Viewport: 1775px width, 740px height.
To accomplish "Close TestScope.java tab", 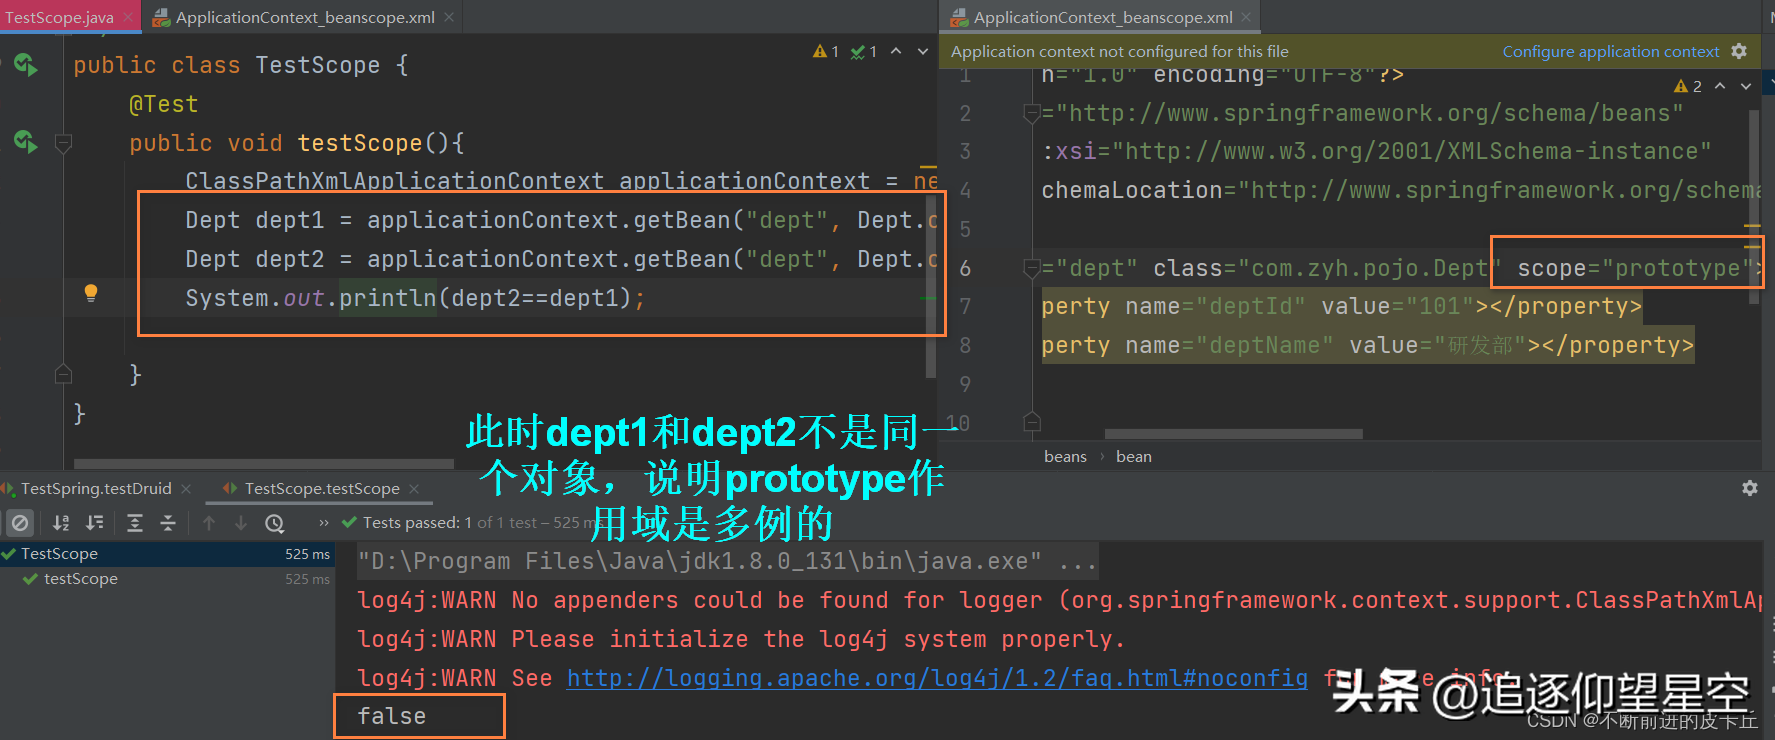I will [x=128, y=17].
